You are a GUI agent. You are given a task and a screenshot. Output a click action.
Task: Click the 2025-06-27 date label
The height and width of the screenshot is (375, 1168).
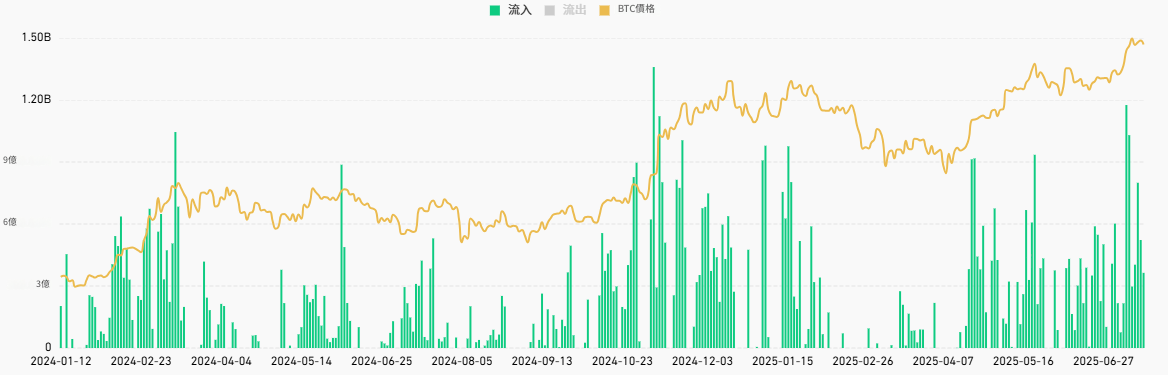[x=1102, y=361]
